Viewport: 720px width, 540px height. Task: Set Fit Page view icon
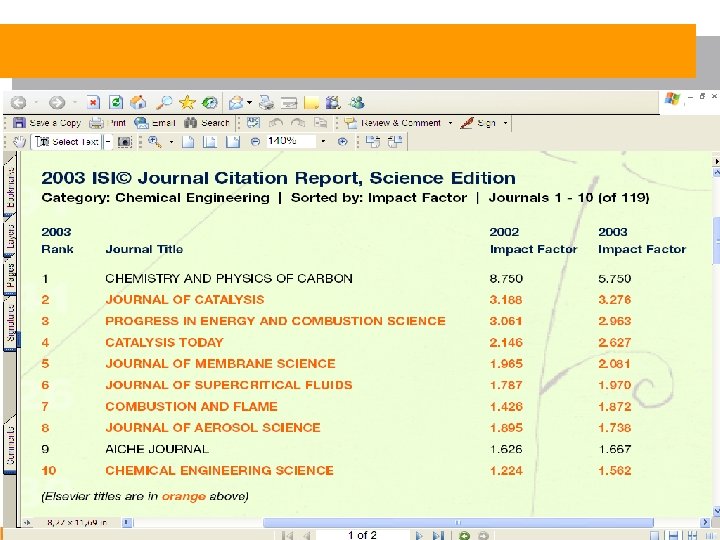pyautogui.click(x=210, y=142)
